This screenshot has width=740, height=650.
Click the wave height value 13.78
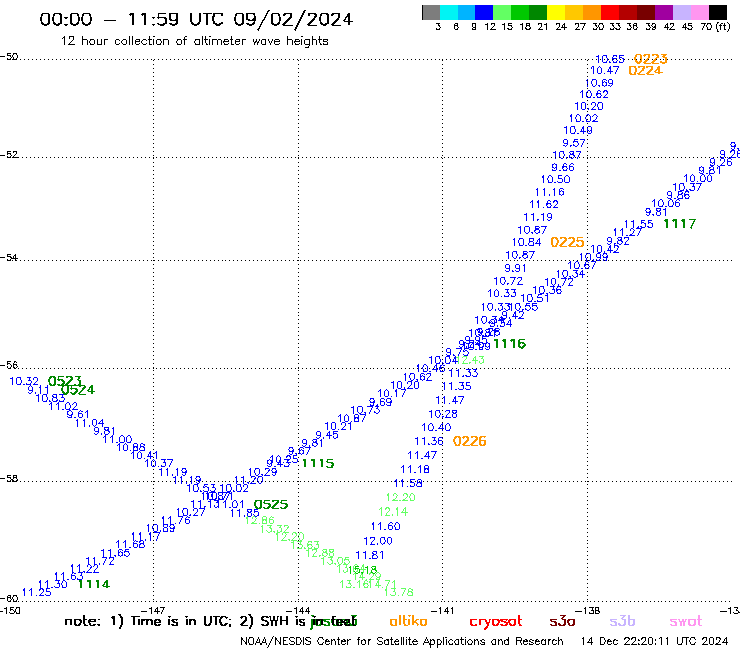tap(399, 592)
